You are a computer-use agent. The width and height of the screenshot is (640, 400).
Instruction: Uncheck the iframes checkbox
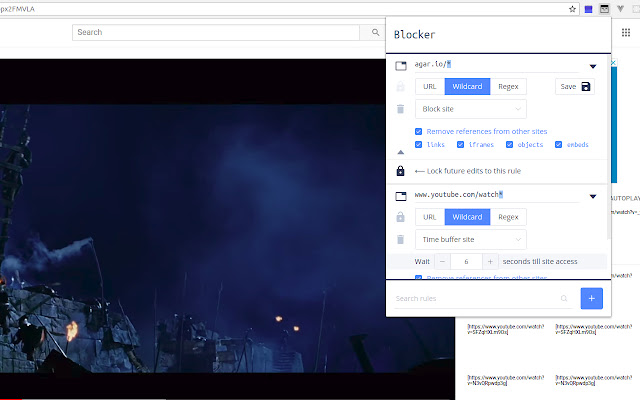point(460,144)
